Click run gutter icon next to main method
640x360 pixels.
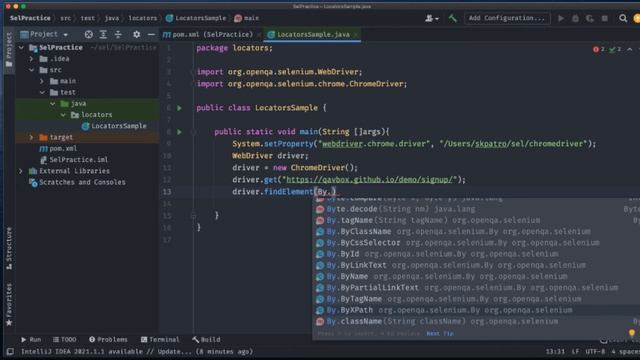(179, 132)
